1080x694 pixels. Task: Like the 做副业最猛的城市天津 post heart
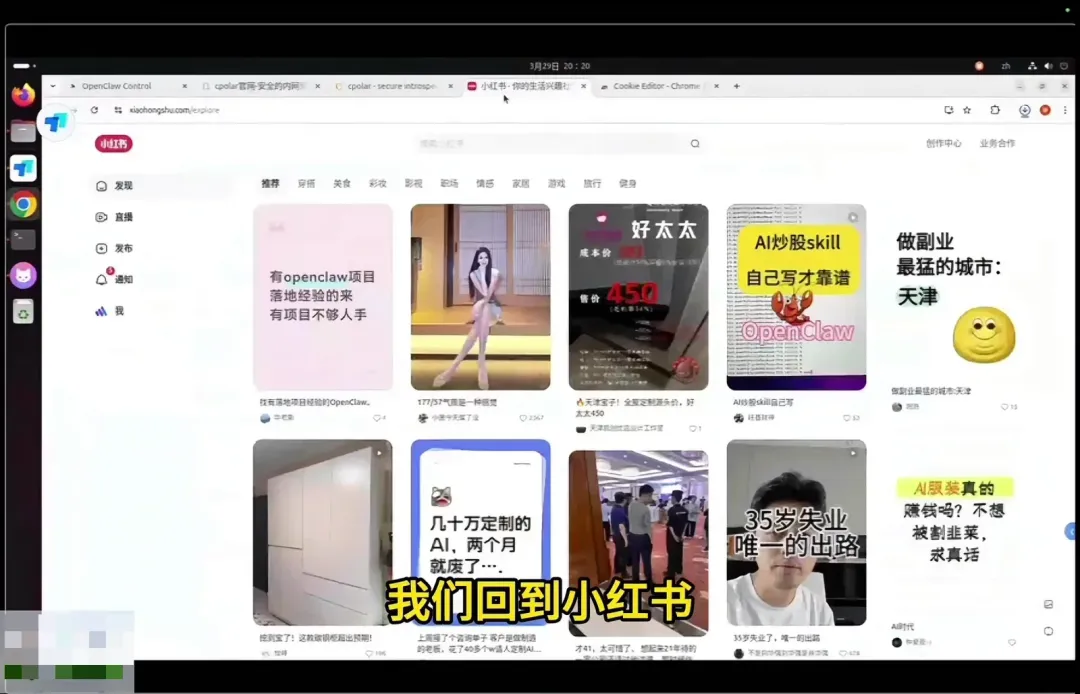click(x=1004, y=407)
